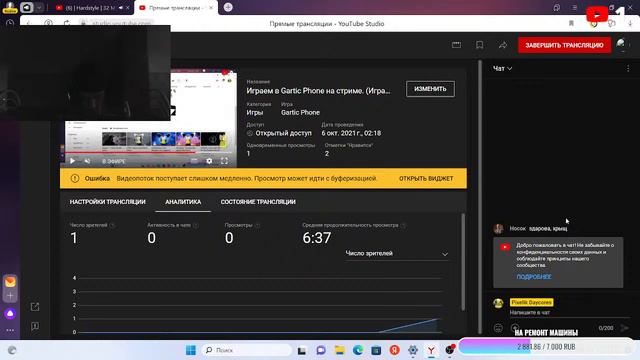Mute the stream preview volume icon

[x=87, y=161]
